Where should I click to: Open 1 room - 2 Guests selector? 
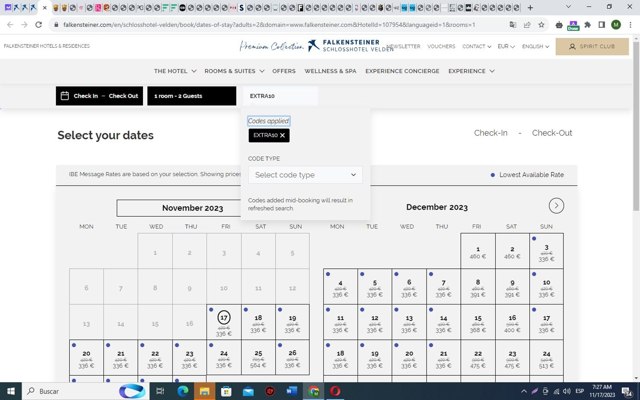191,96
